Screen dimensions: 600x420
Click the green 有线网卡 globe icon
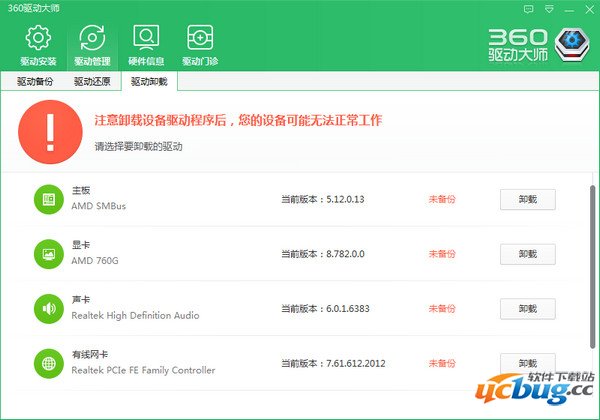tap(49, 363)
